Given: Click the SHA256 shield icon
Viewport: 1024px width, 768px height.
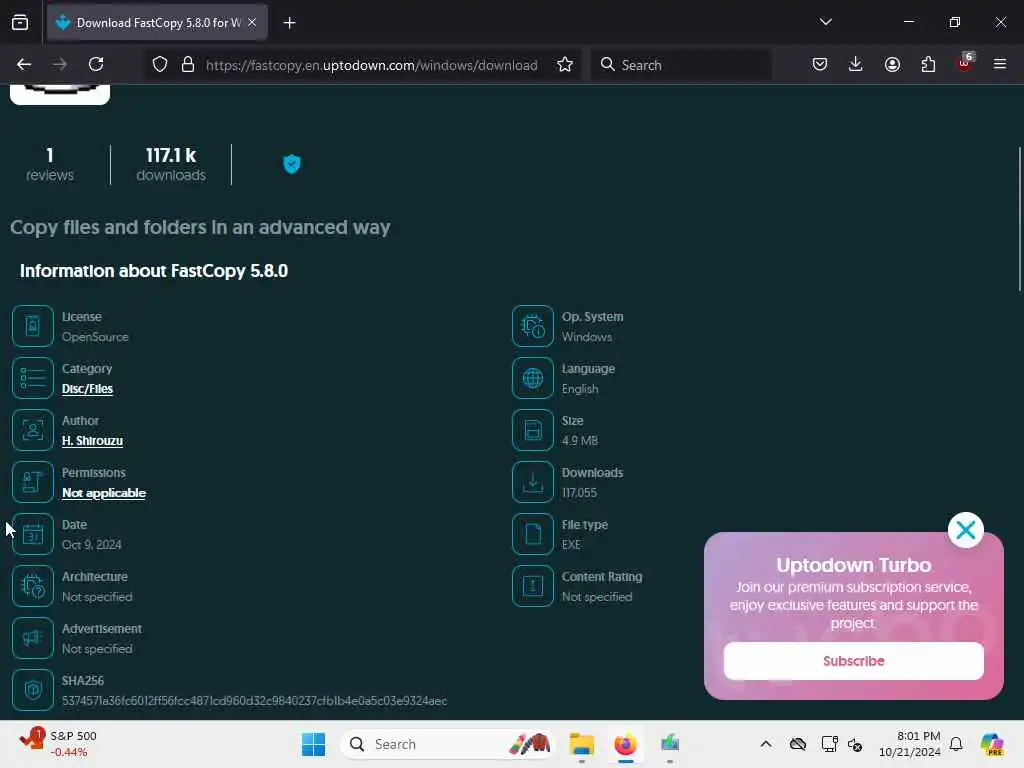Looking at the screenshot, I should 33,690.
